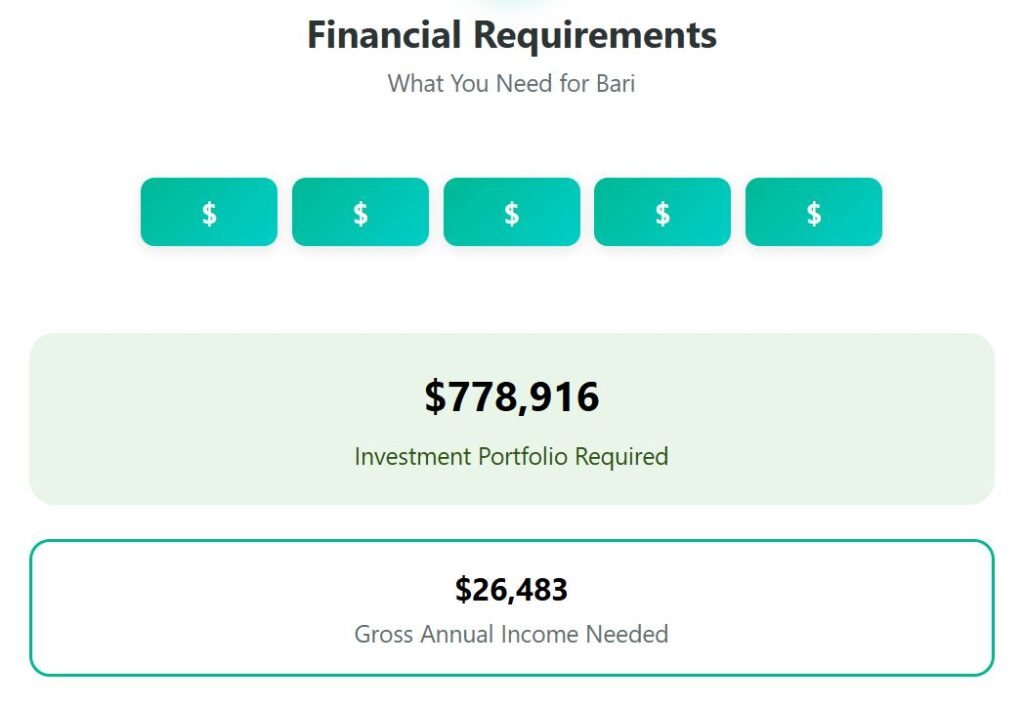1024x707 pixels.
Task: Click the word "Portfolio" in green card
Action: pyautogui.click(x=529, y=457)
